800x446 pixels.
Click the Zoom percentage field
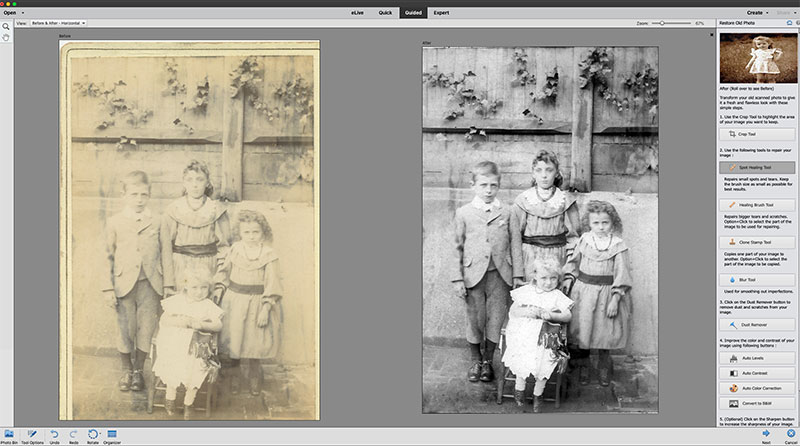(x=699, y=23)
